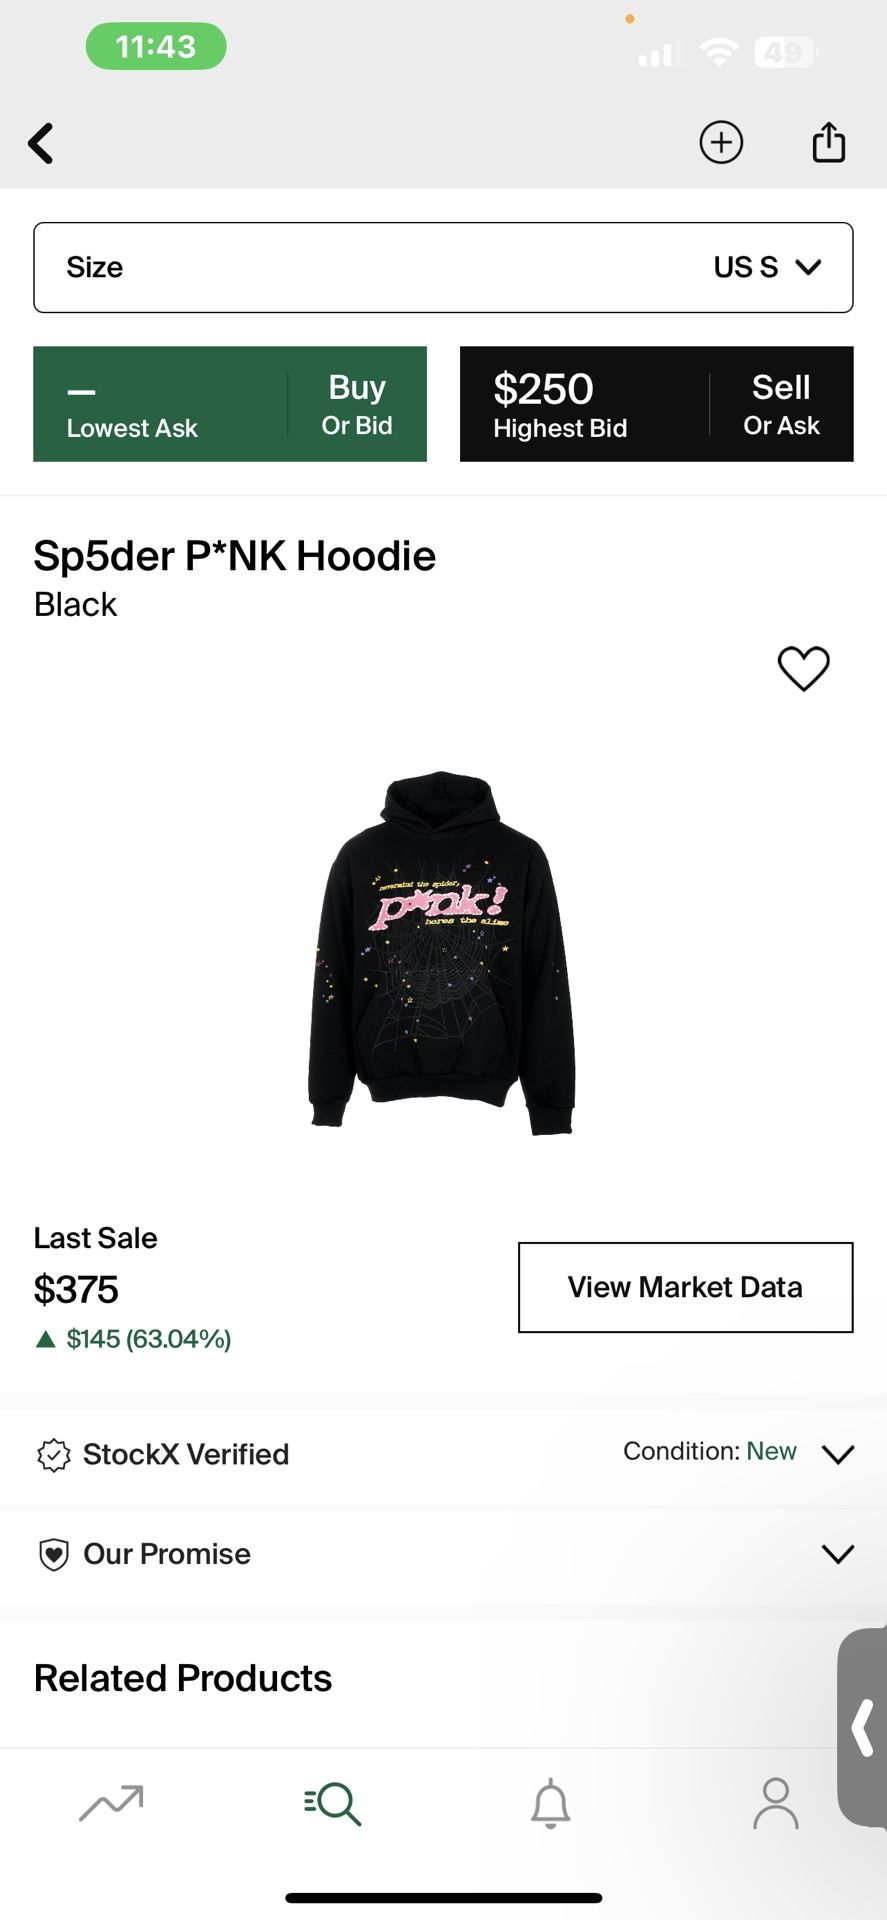Toggle the green sale arrow indicator
This screenshot has width=887, height=1920.
[45, 1339]
